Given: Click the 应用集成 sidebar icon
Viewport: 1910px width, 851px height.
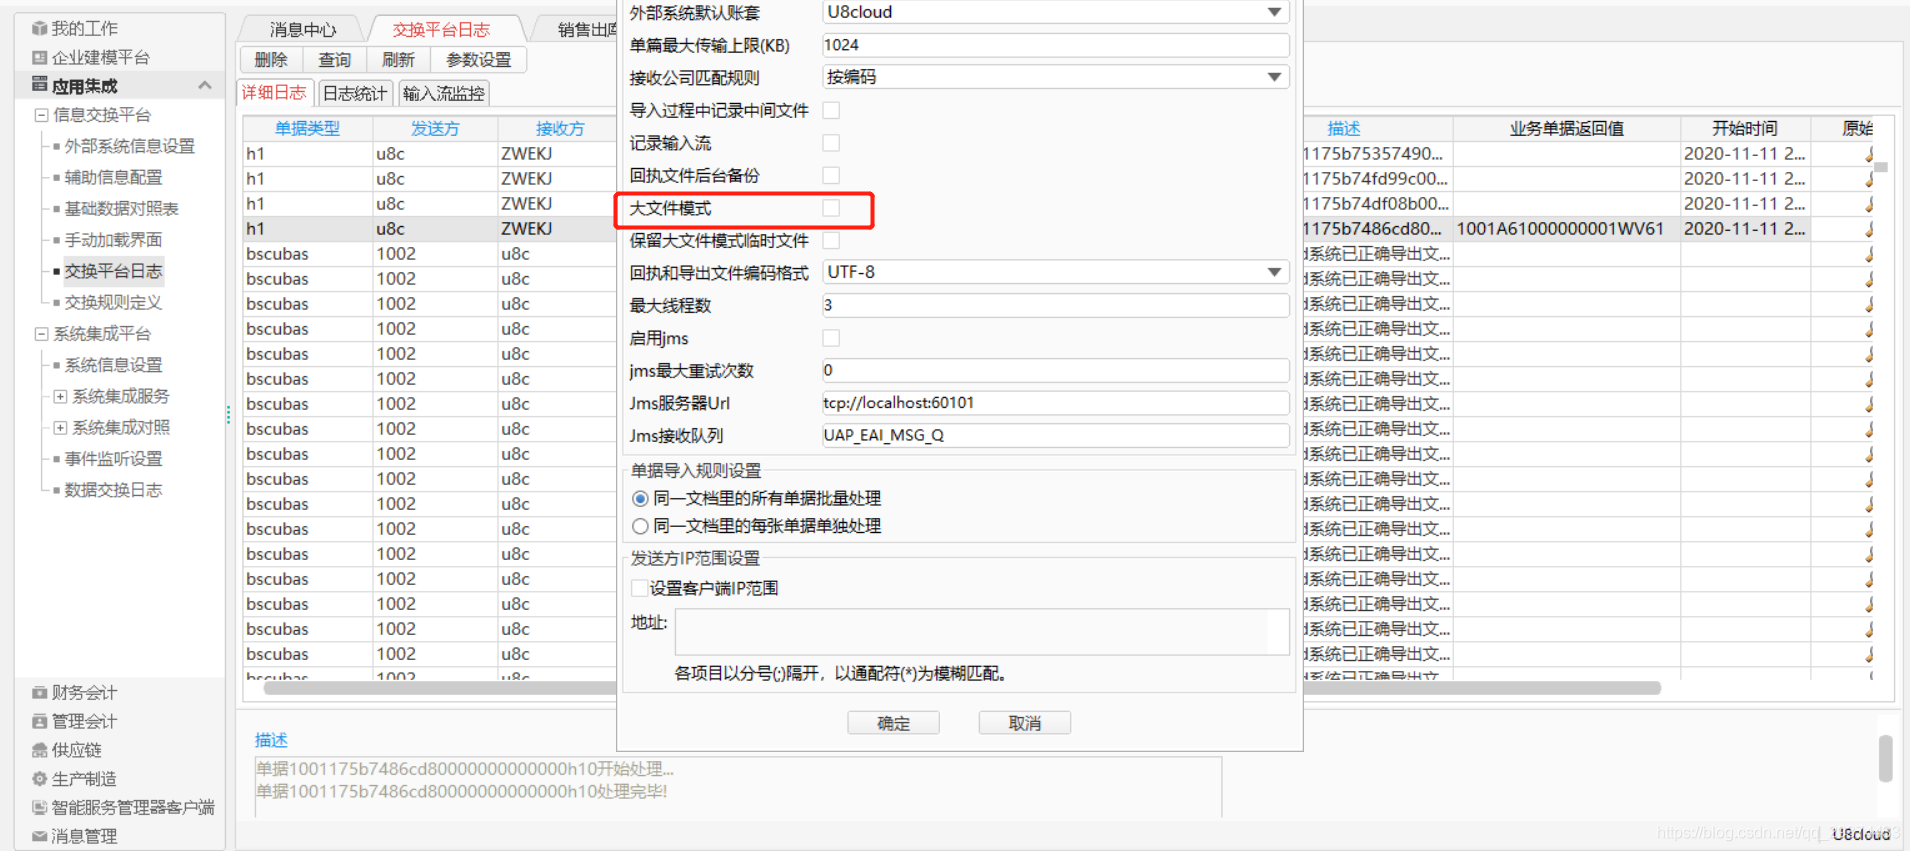Looking at the screenshot, I should pos(40,85).
